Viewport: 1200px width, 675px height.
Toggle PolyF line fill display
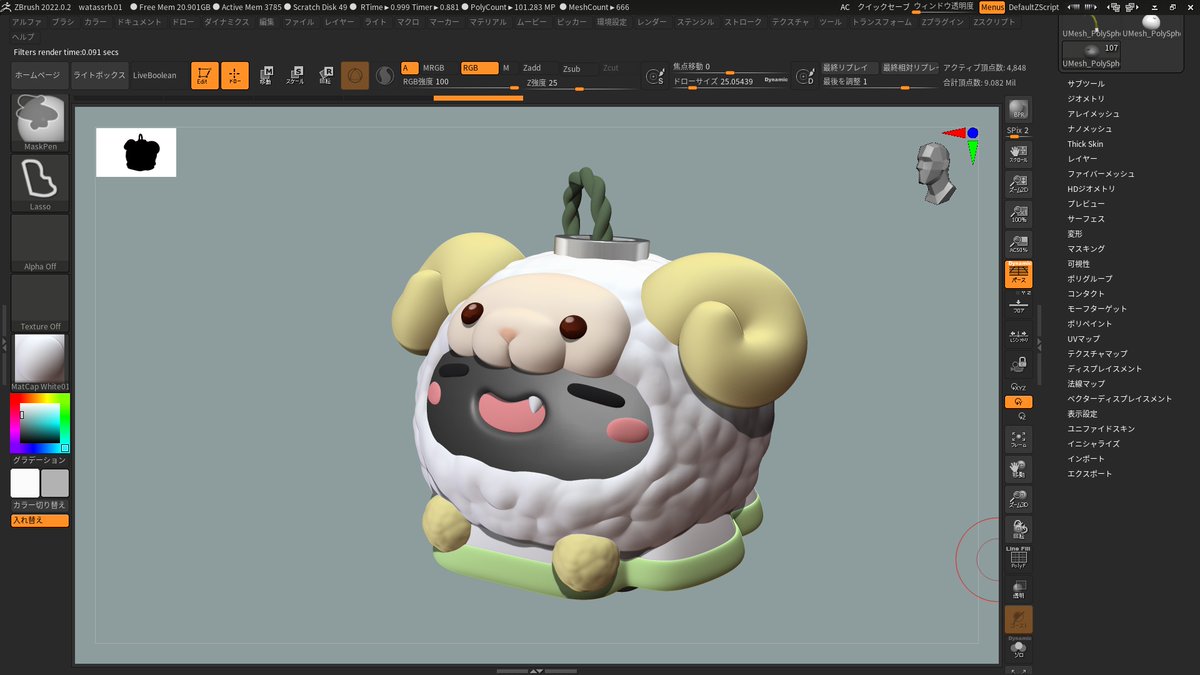1019,558
